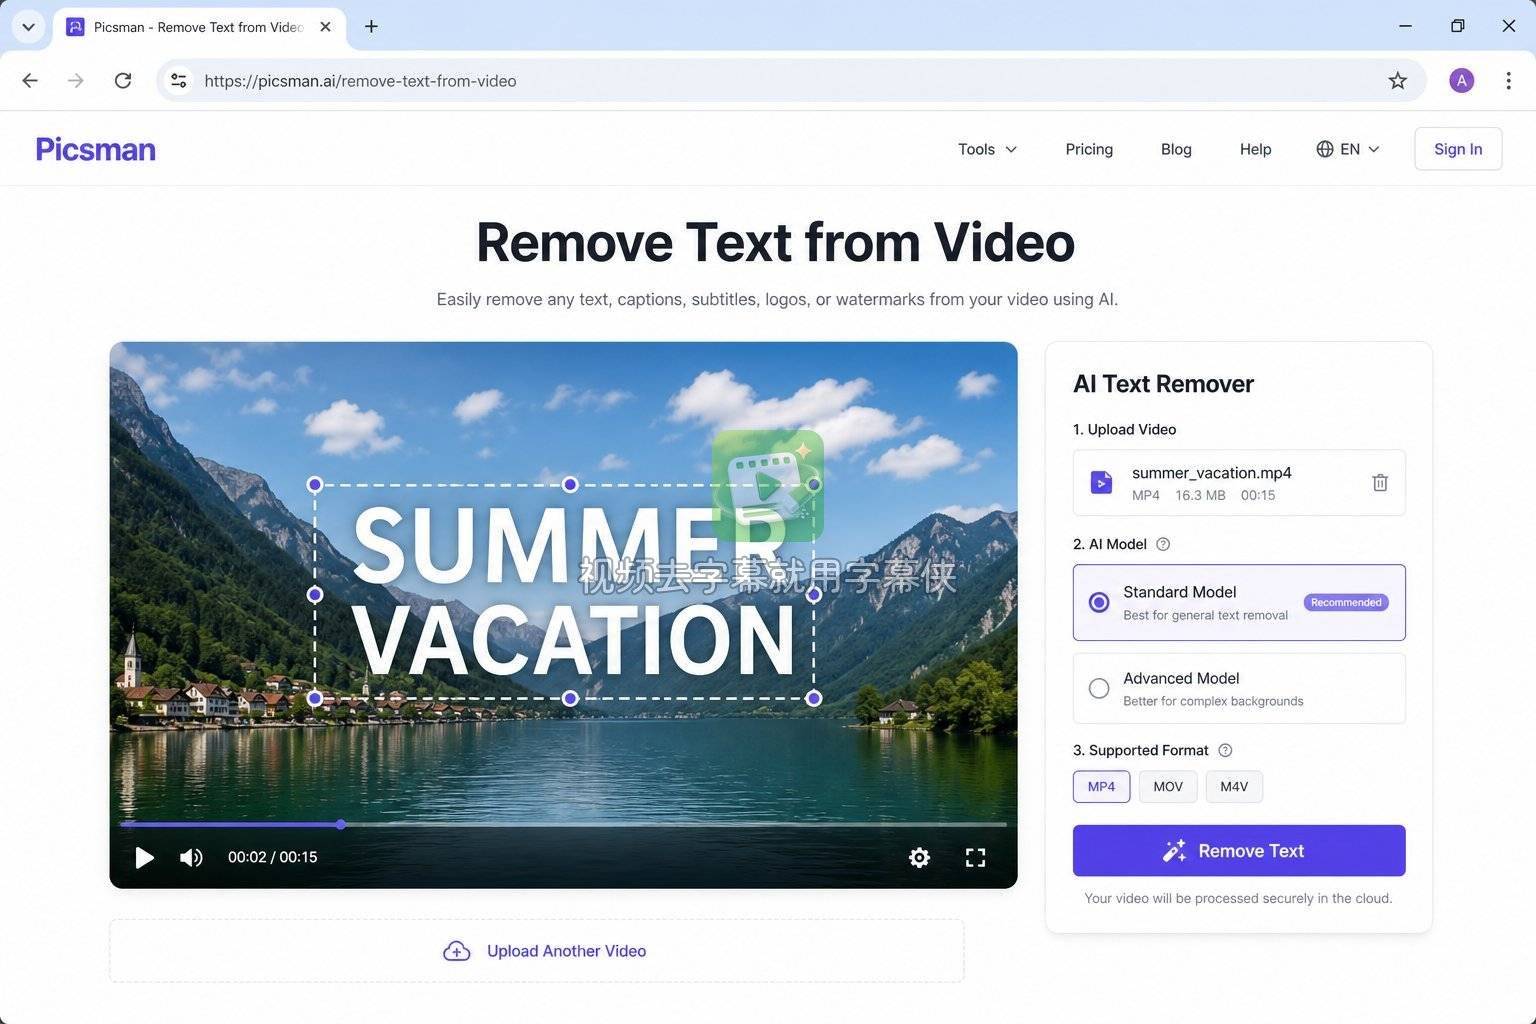Click the Remove Text button

[1239, 851]
